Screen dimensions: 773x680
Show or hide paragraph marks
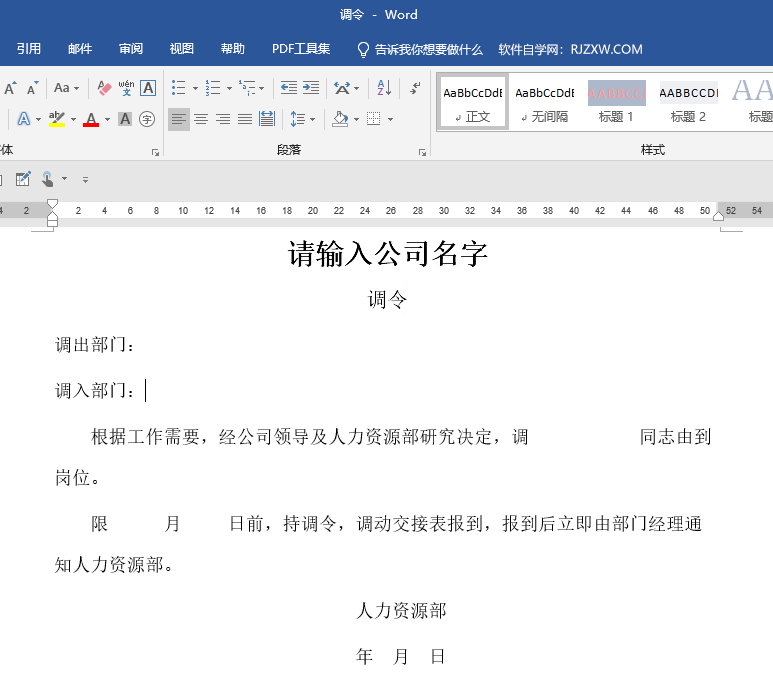[x=416, y=88]
